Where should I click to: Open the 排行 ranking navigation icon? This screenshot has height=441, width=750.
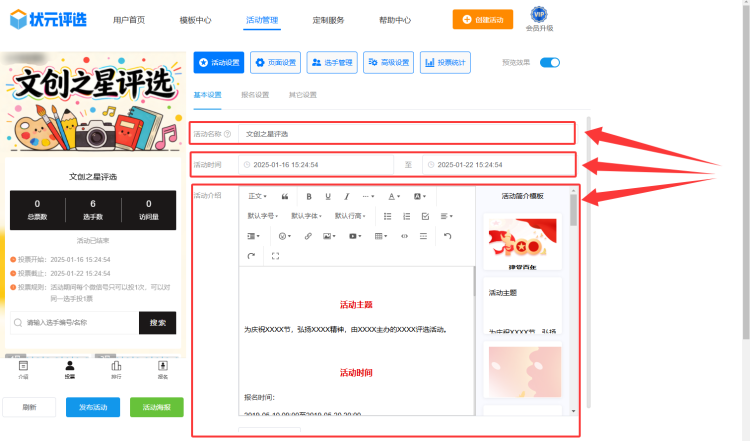tap(116, 370)
